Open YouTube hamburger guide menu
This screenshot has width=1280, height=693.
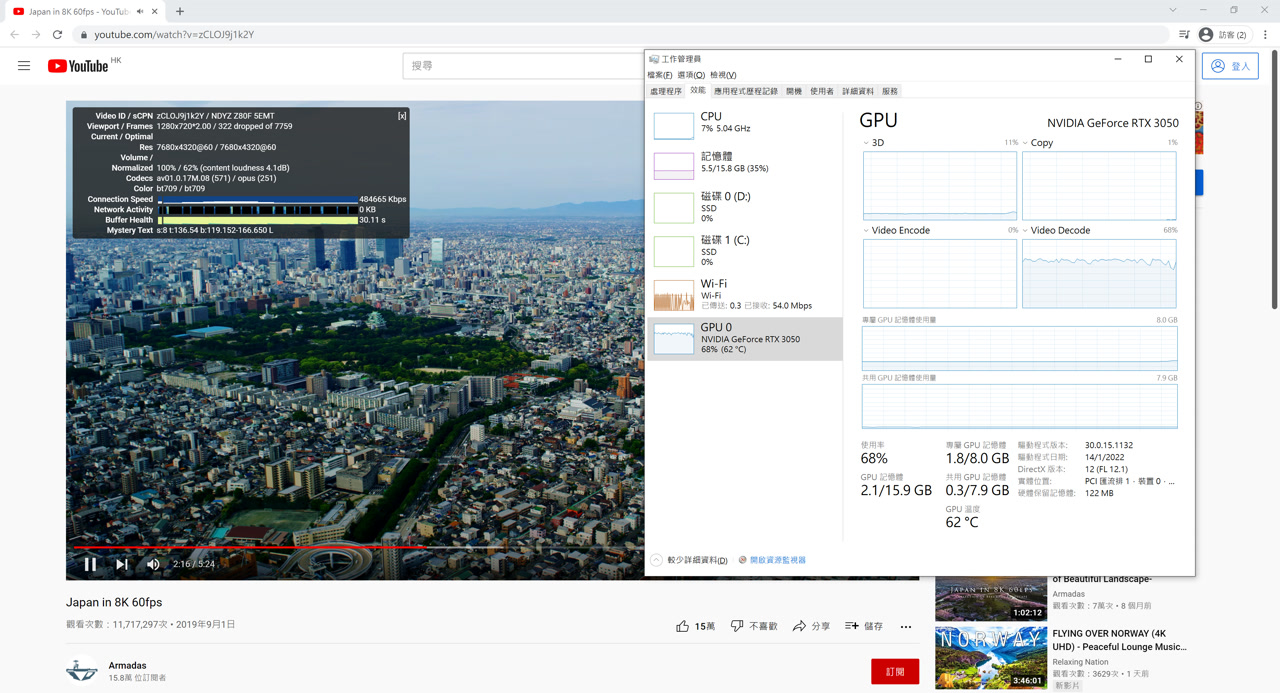point(24,66)
